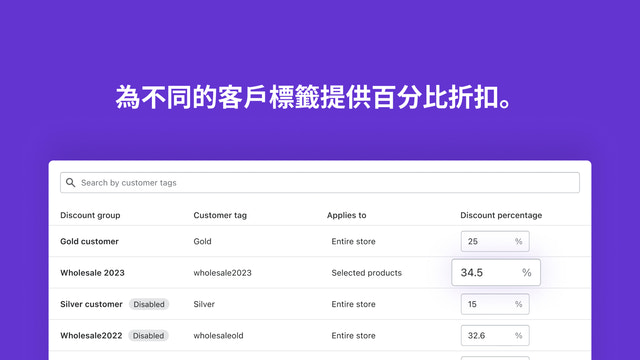Select the Gold customer tag cell
Viewport: 640px width, 360px height.
202,241
